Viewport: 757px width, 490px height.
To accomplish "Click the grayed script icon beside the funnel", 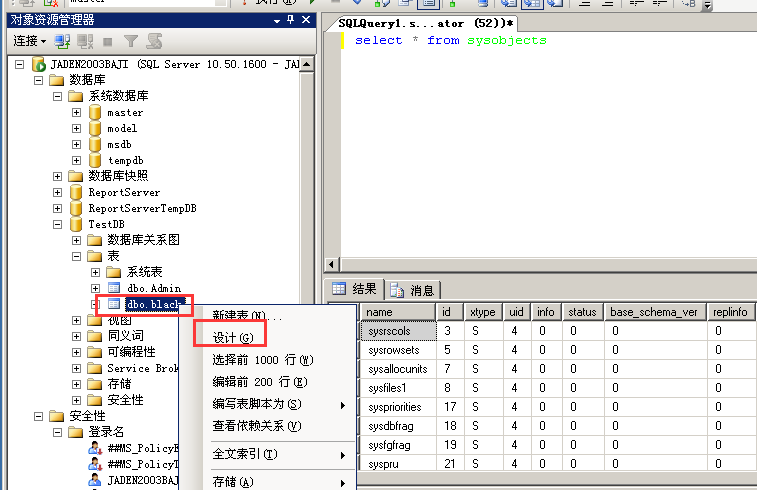I will coord(154,42).
